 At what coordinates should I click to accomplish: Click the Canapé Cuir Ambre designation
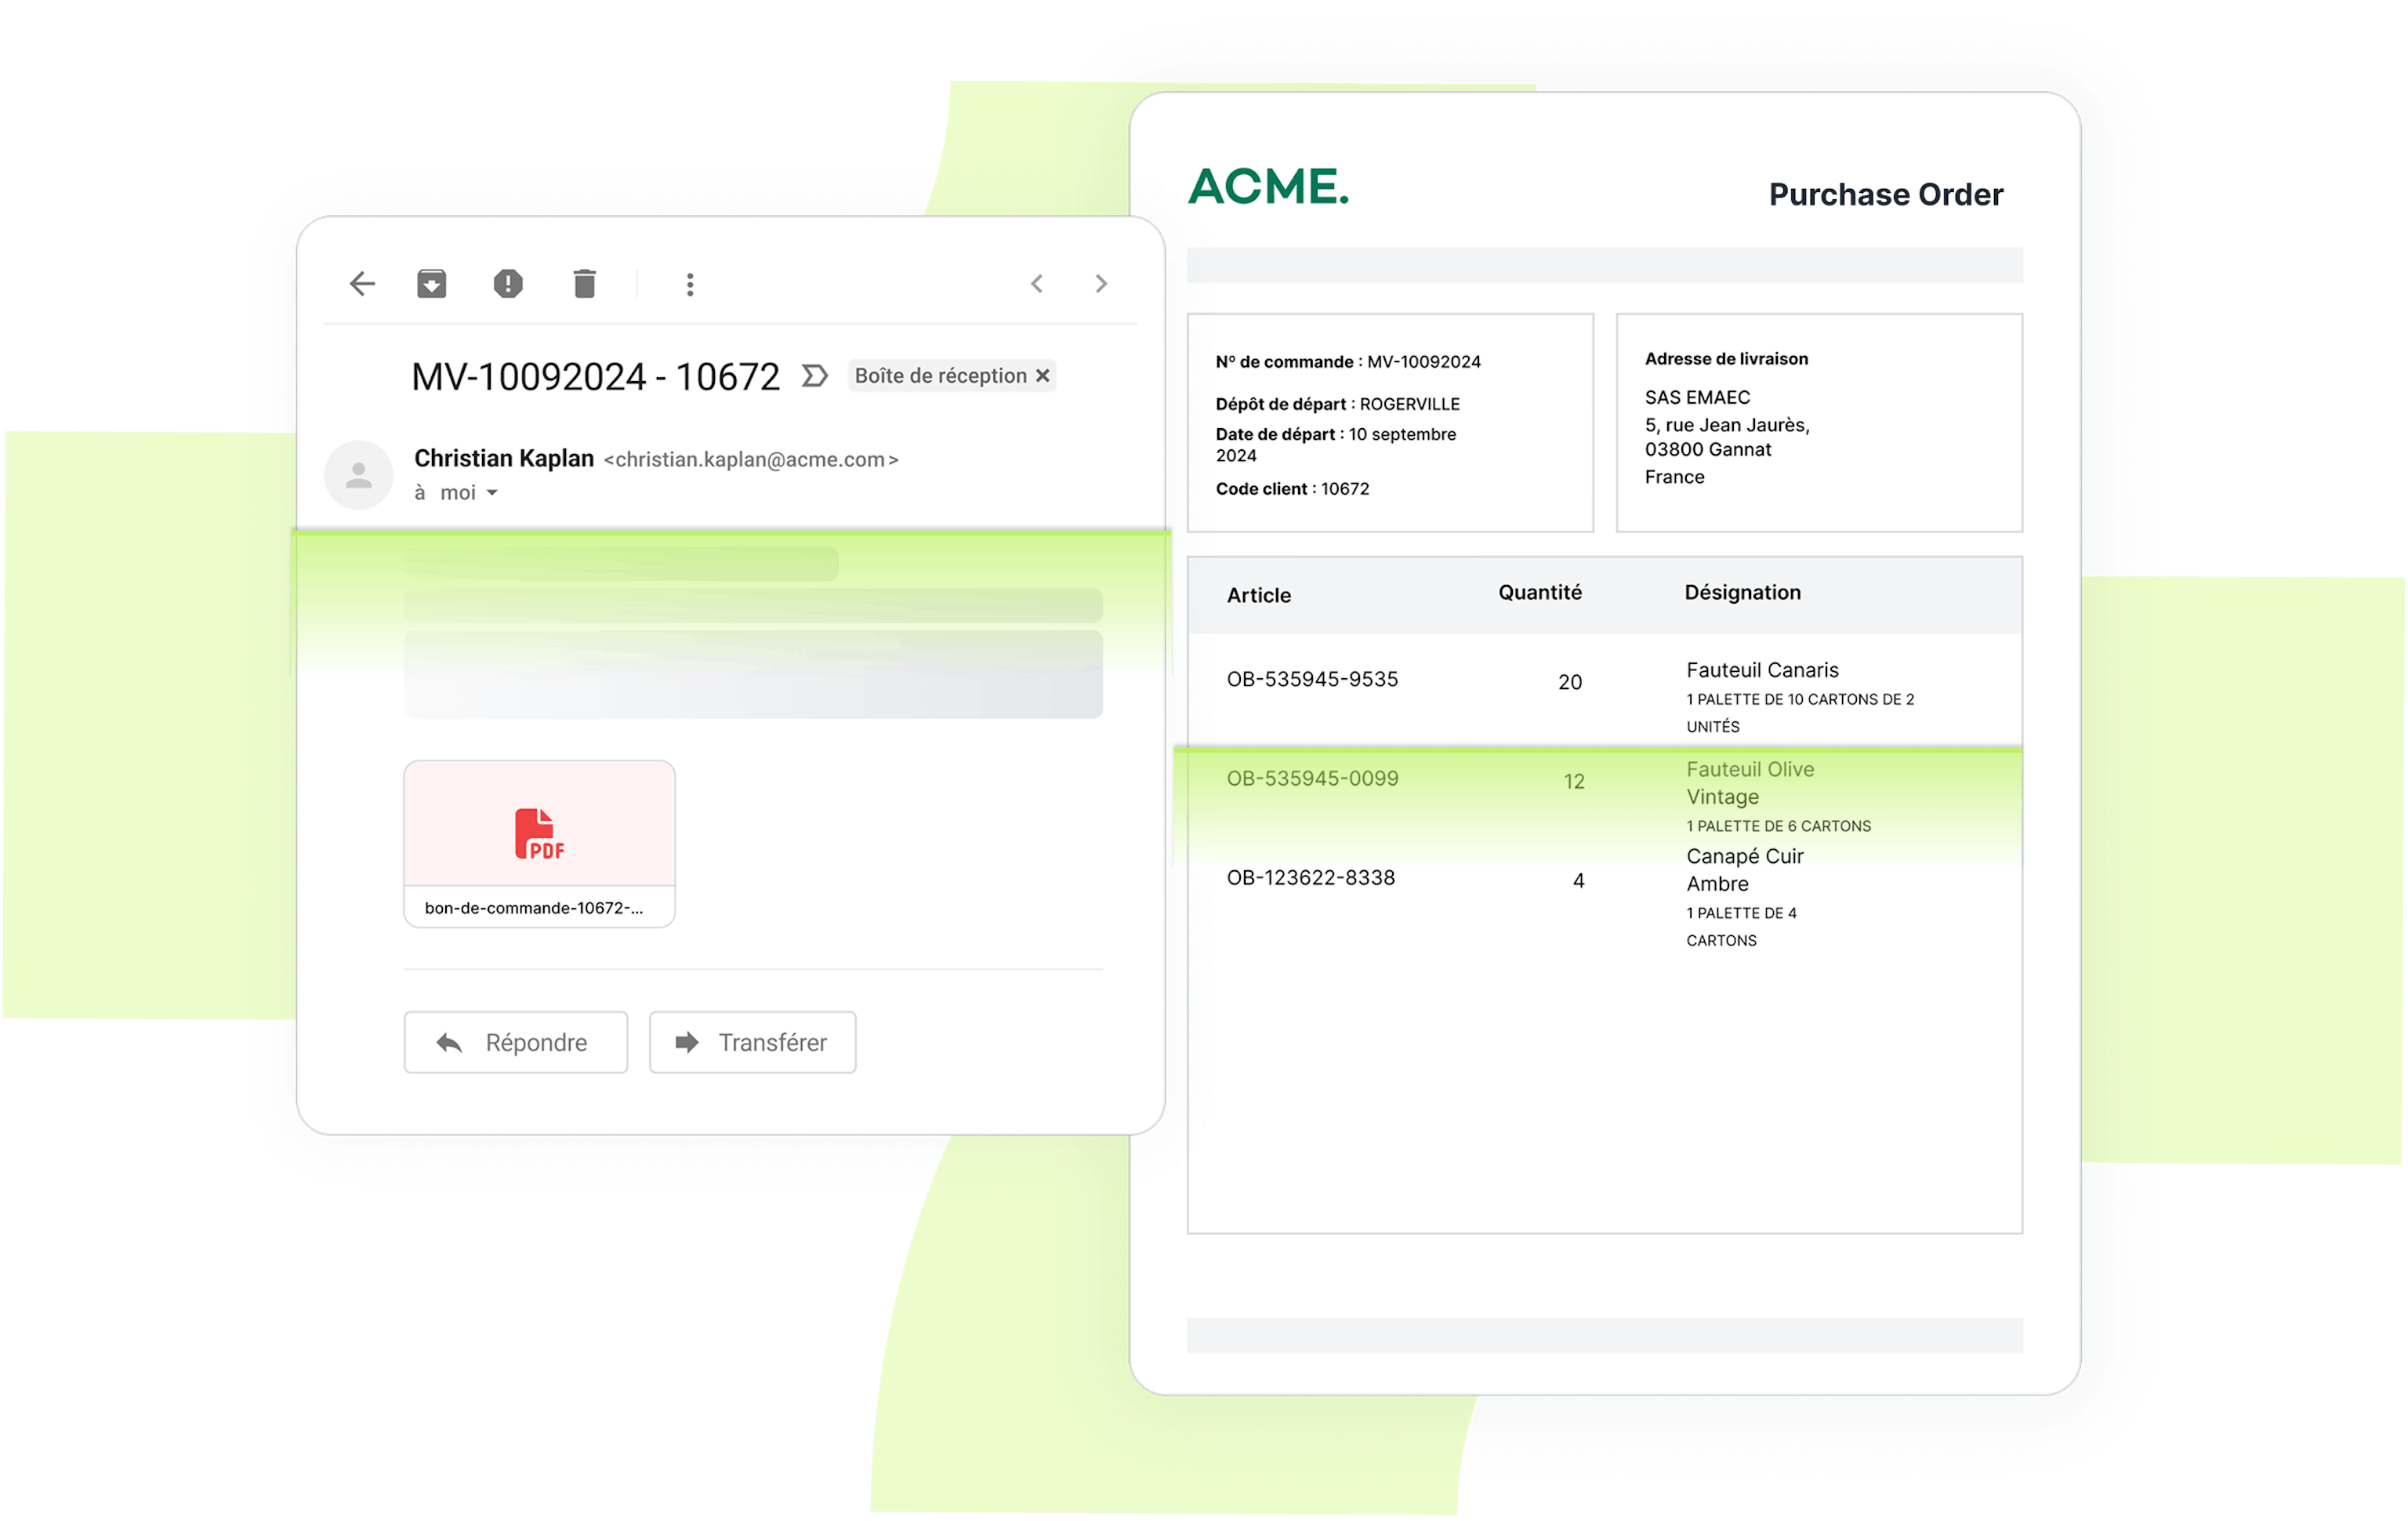click(1745, 871)
